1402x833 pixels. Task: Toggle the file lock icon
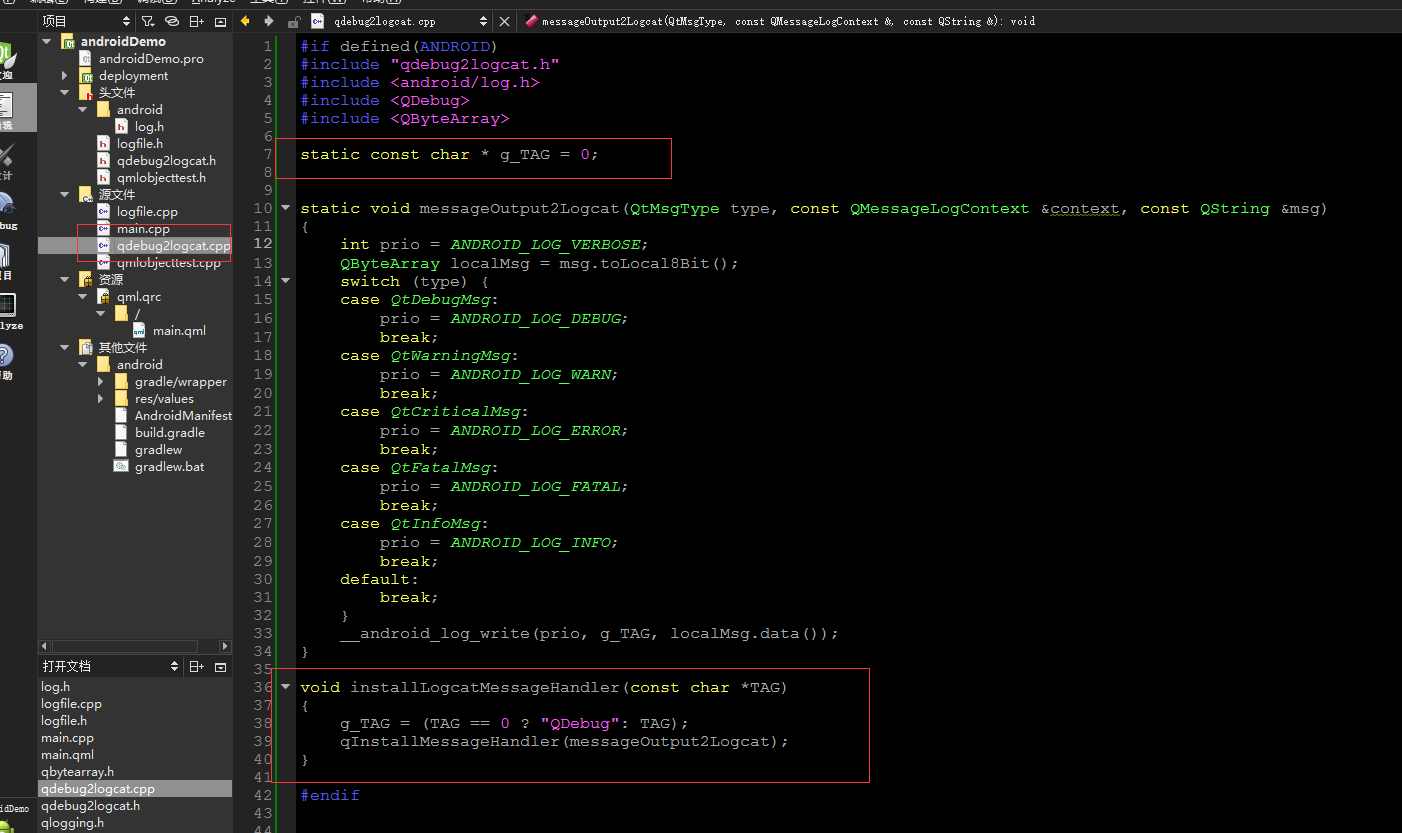pyautogui.click(x=294, y=21)
